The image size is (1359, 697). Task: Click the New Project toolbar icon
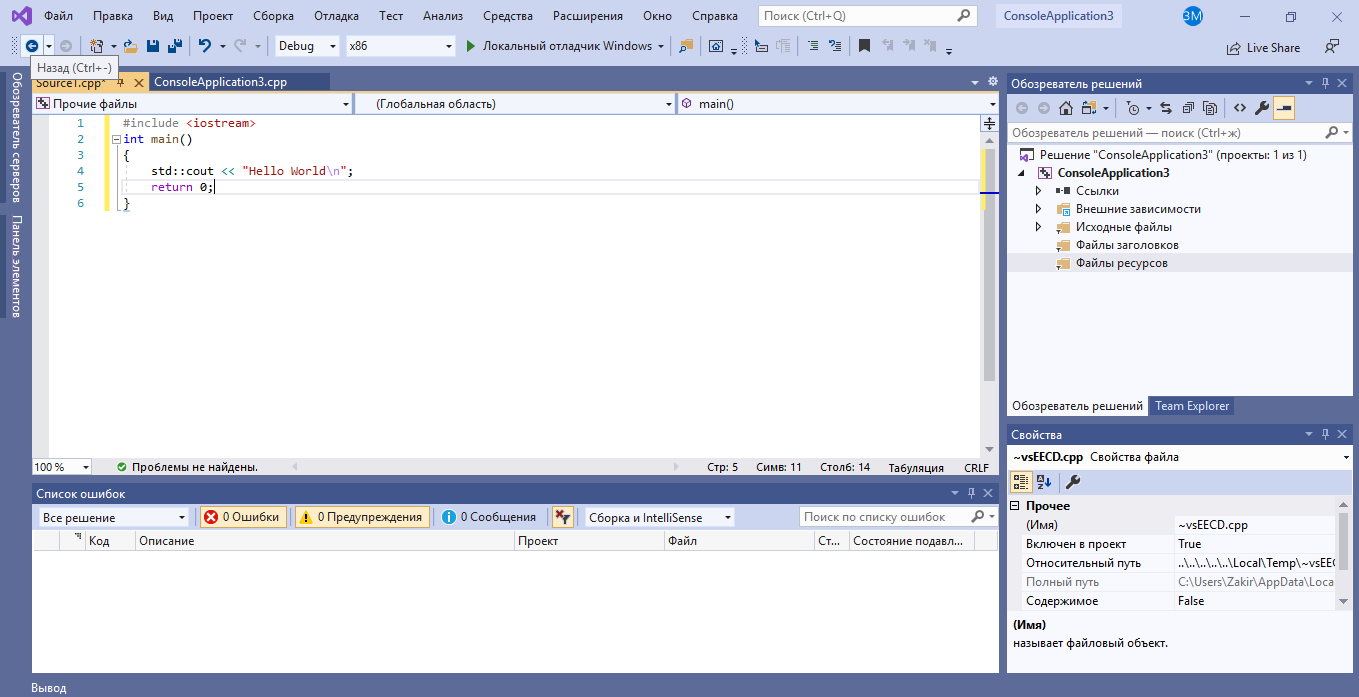[x=97, y=46]
